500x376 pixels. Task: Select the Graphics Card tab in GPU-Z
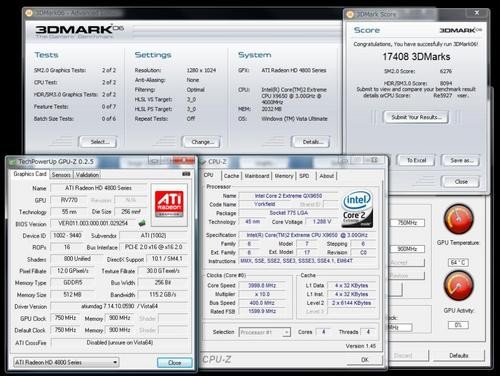coord(30,174)
